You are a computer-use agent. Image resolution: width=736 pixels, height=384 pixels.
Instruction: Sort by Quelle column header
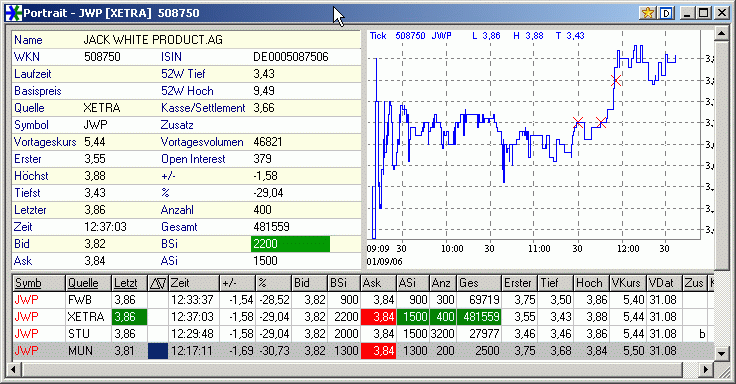(88, 283)
